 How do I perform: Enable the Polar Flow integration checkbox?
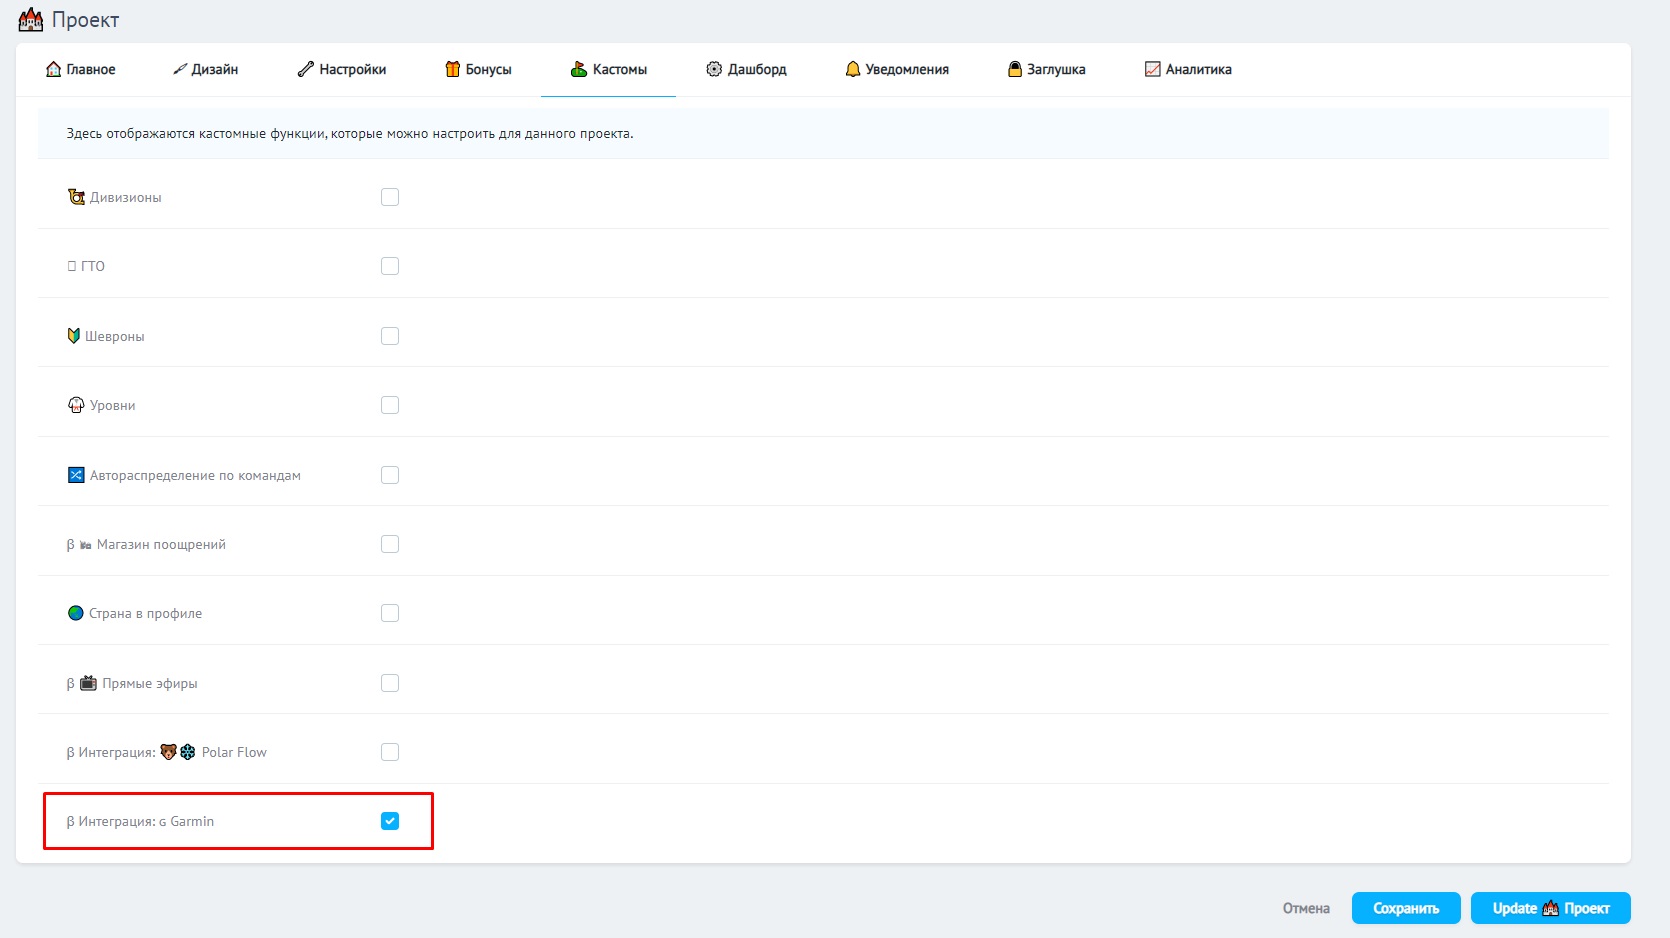coord(390,752)
